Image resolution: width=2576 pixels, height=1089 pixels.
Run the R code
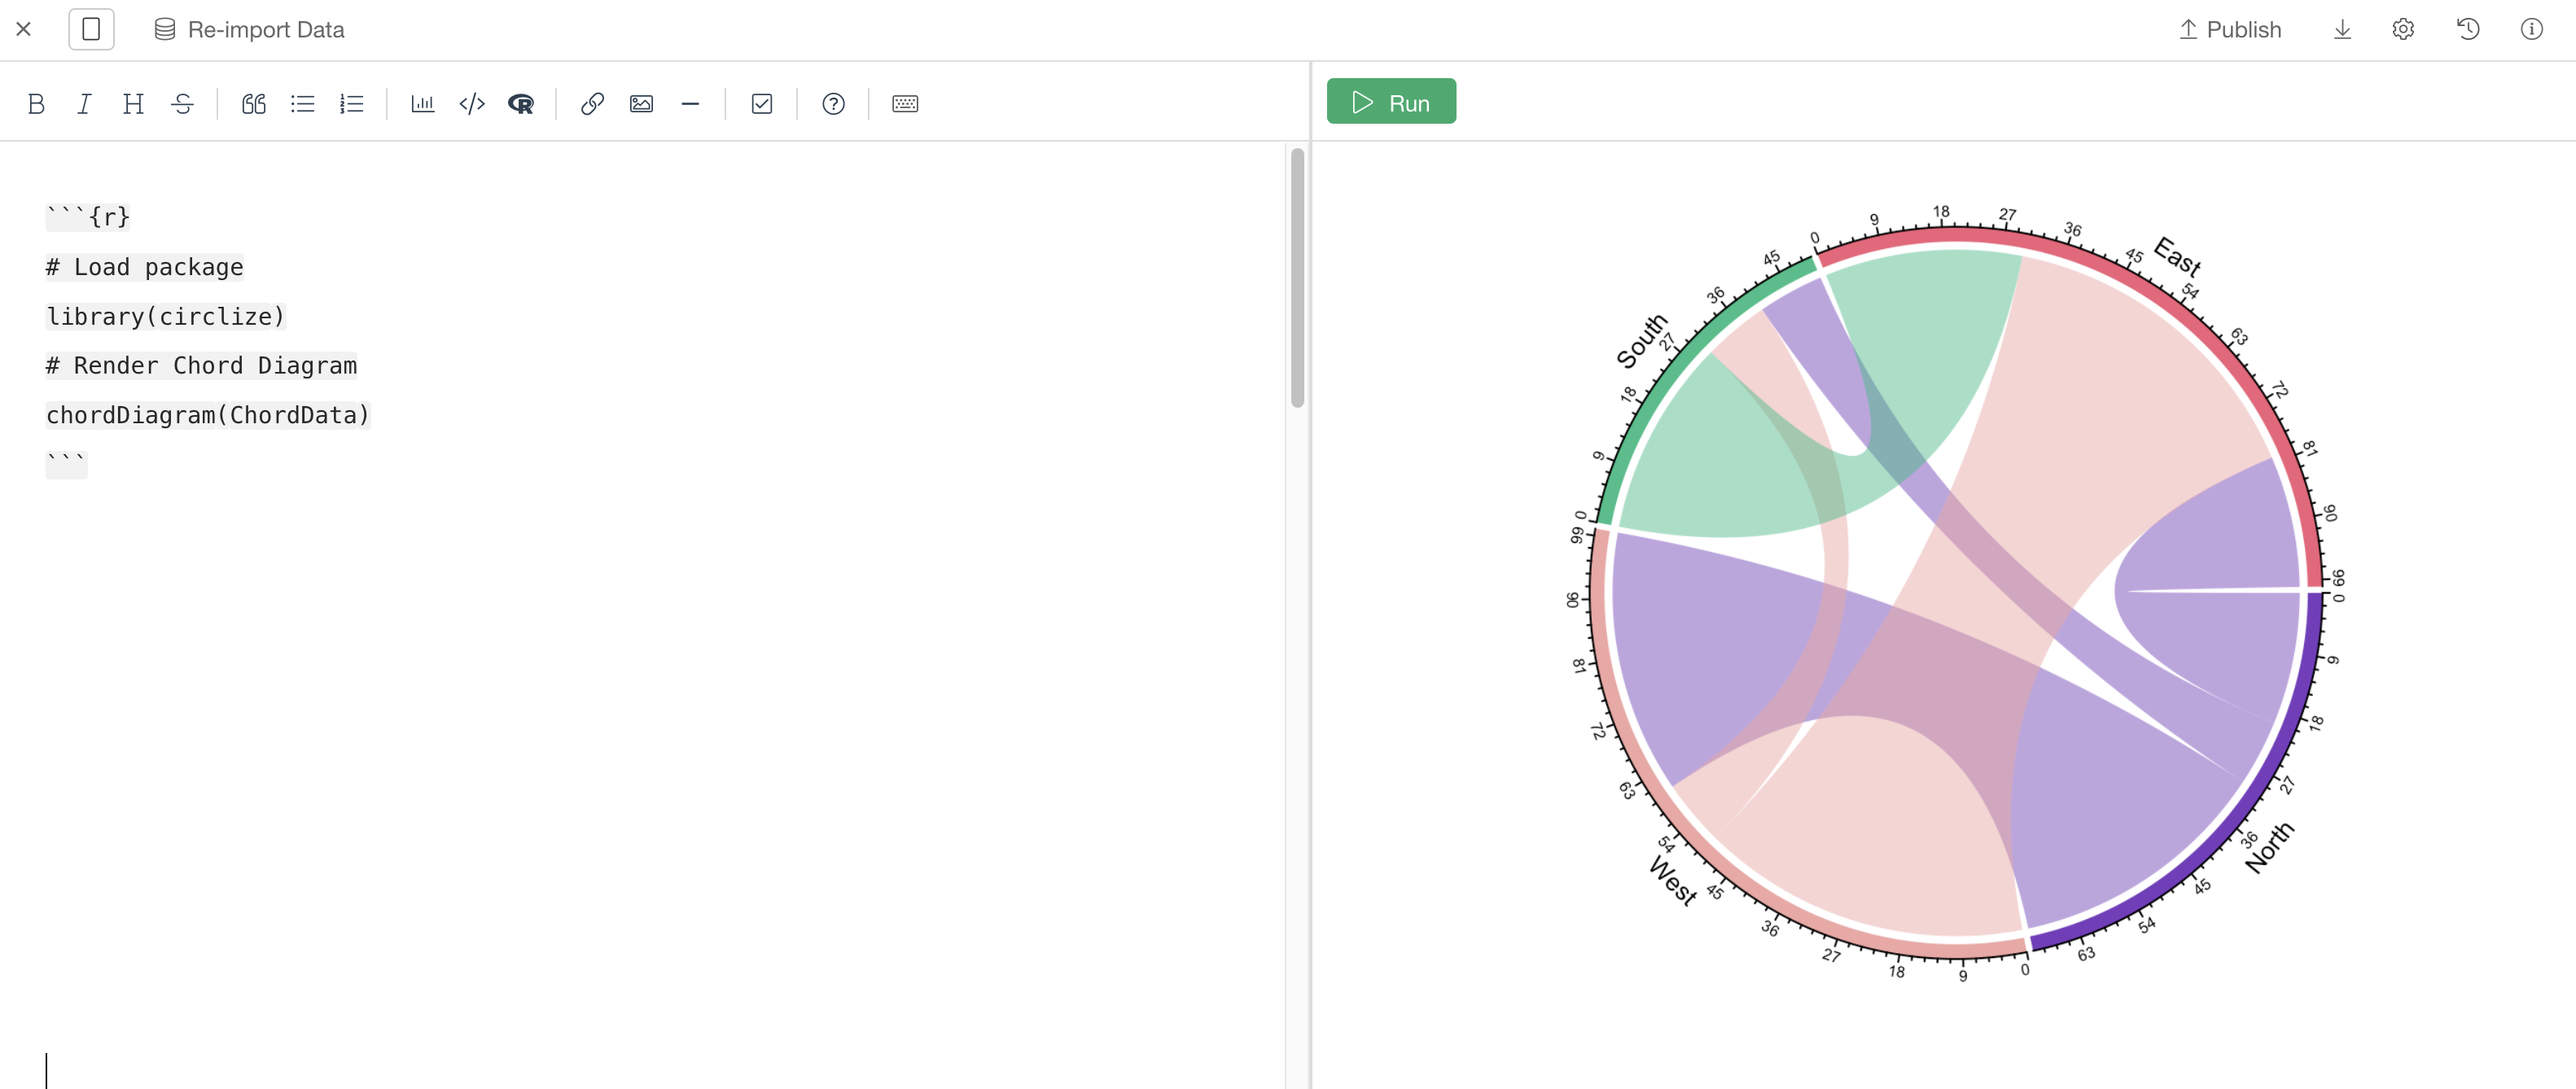pos(1391,101)
